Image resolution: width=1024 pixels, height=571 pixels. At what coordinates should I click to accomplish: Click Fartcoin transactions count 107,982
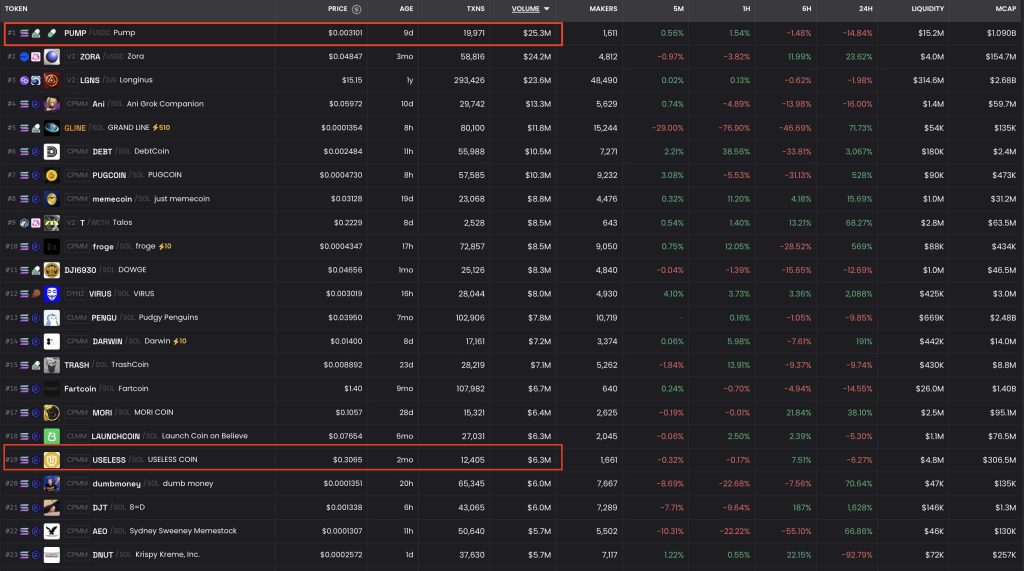[470, 389]
